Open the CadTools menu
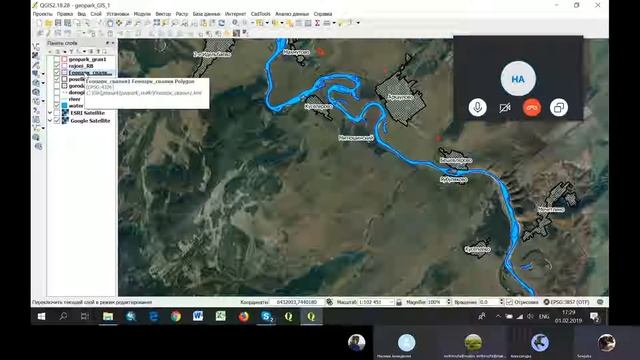640x360 pixels. 260,14
